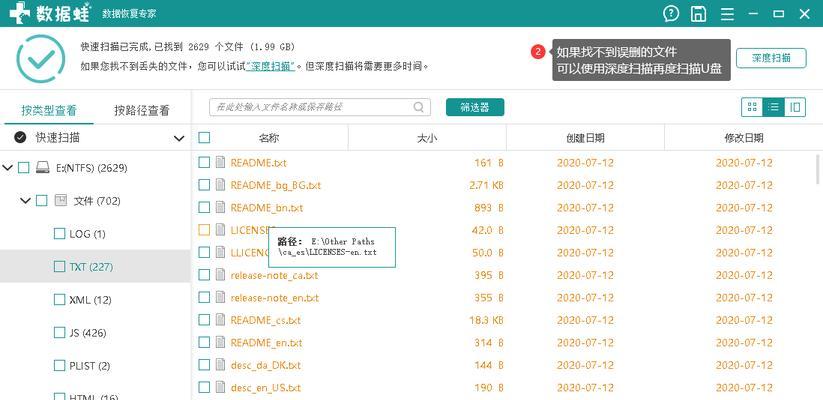Click the 18.3 KB size value
The height and width of the screenshot is (400, 823).
tap(487, 320)
